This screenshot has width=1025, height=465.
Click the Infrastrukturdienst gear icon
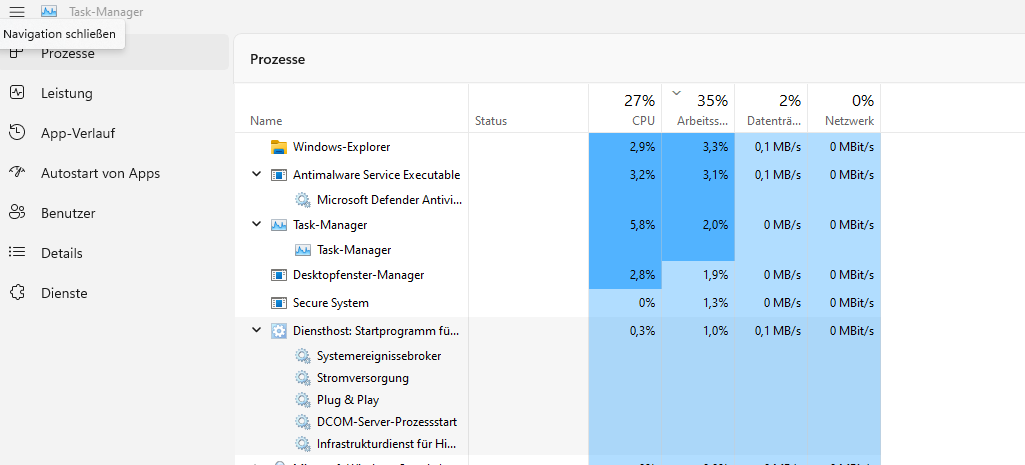point(302,444)
